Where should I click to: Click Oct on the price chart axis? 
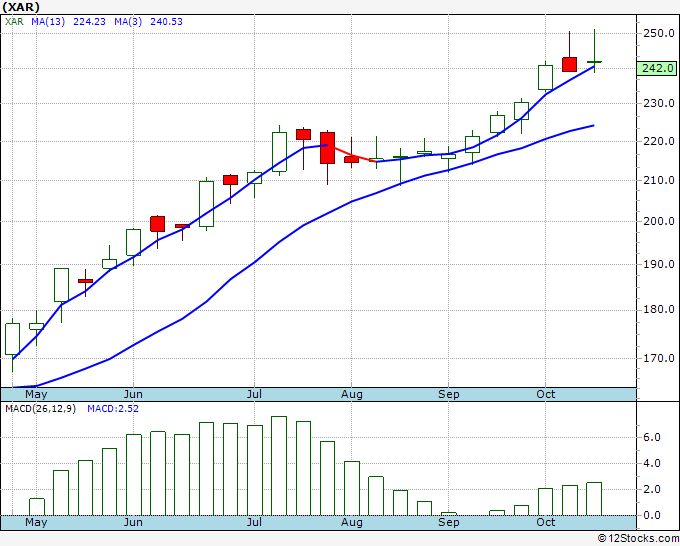[546, 395]
